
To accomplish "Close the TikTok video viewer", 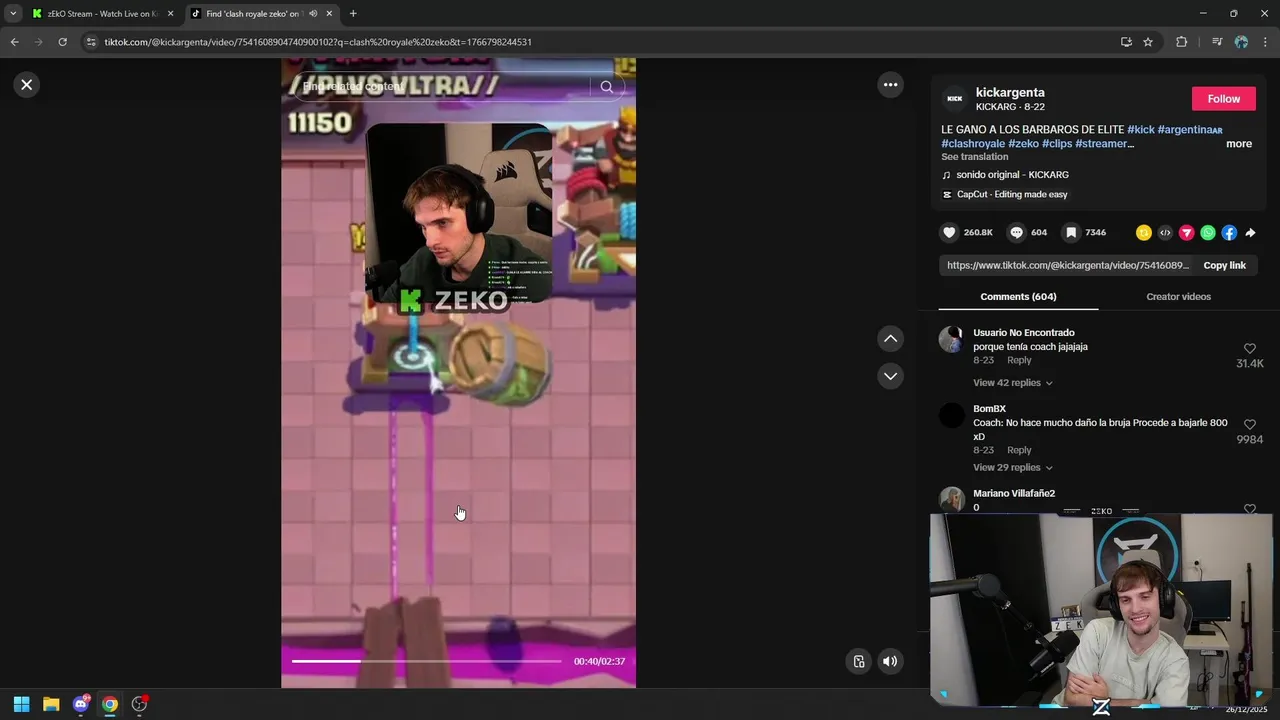I will (x=27, y=85).
